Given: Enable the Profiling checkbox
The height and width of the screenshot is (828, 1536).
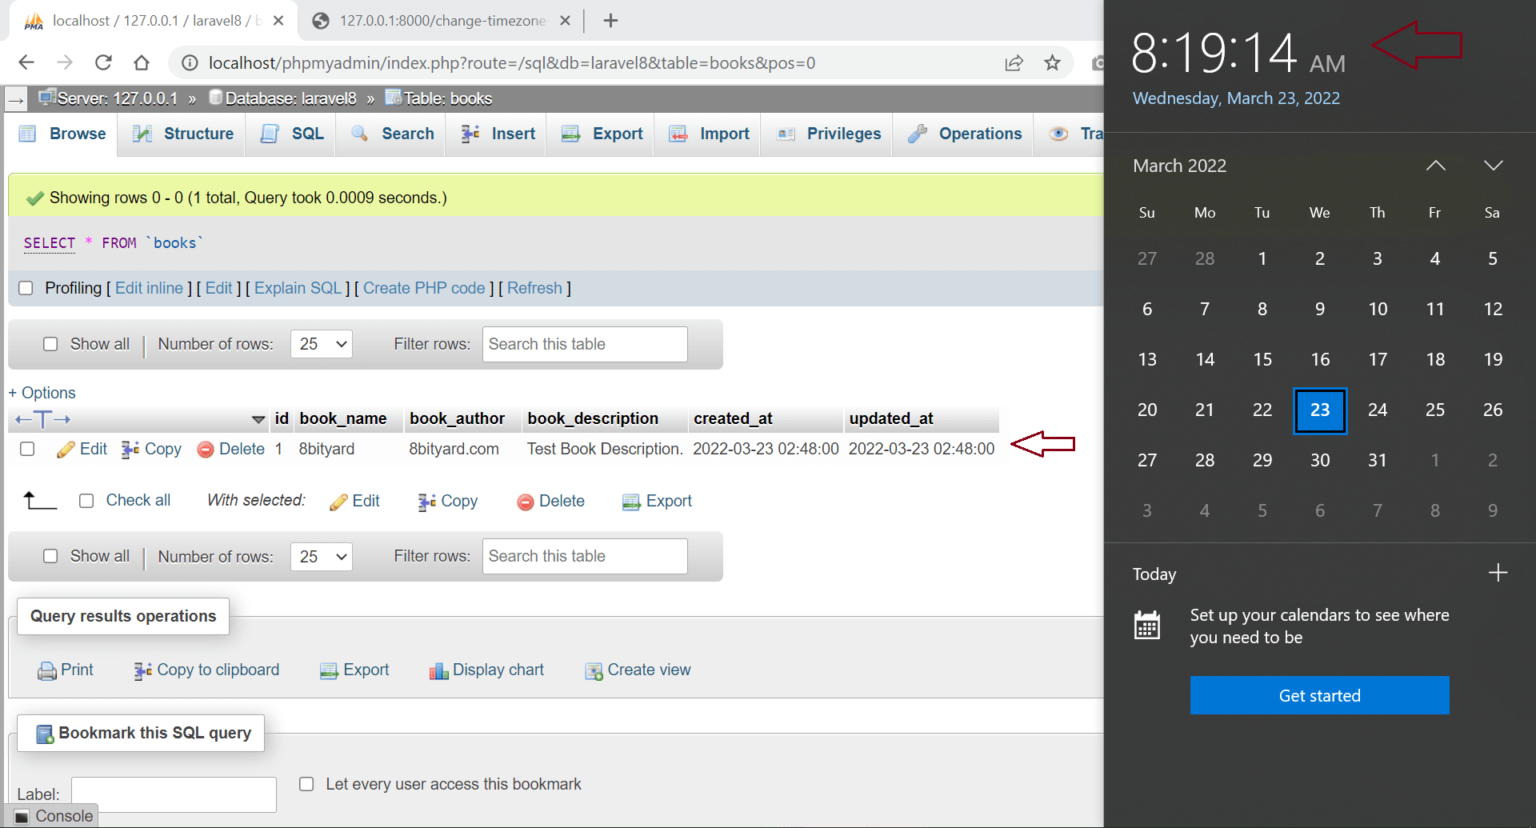Looking at the screenshot, I should click(x=26, y=288).
